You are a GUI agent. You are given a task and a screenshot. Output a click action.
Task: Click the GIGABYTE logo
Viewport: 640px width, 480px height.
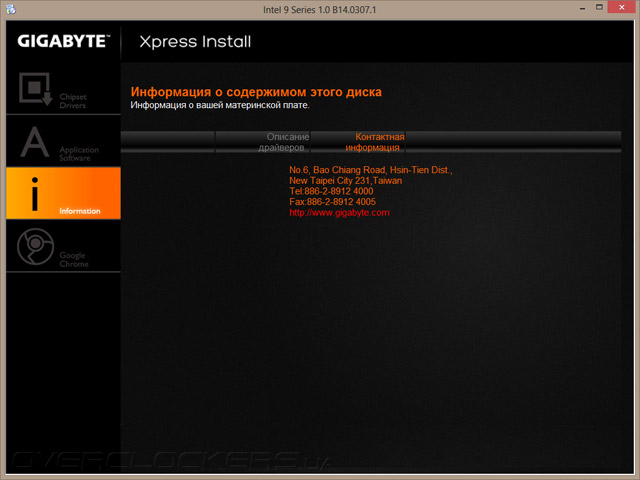tap(64, 41)
